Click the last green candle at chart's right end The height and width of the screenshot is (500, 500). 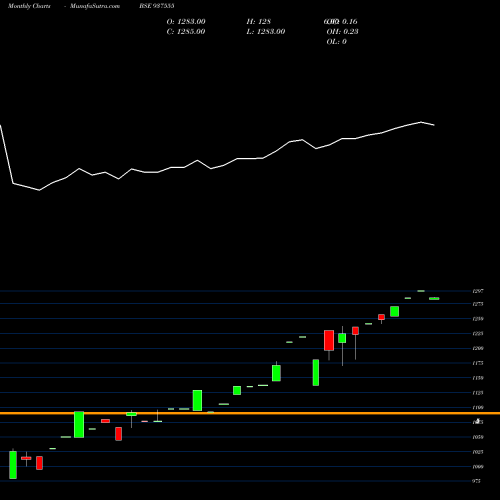(x=434, y=299)
